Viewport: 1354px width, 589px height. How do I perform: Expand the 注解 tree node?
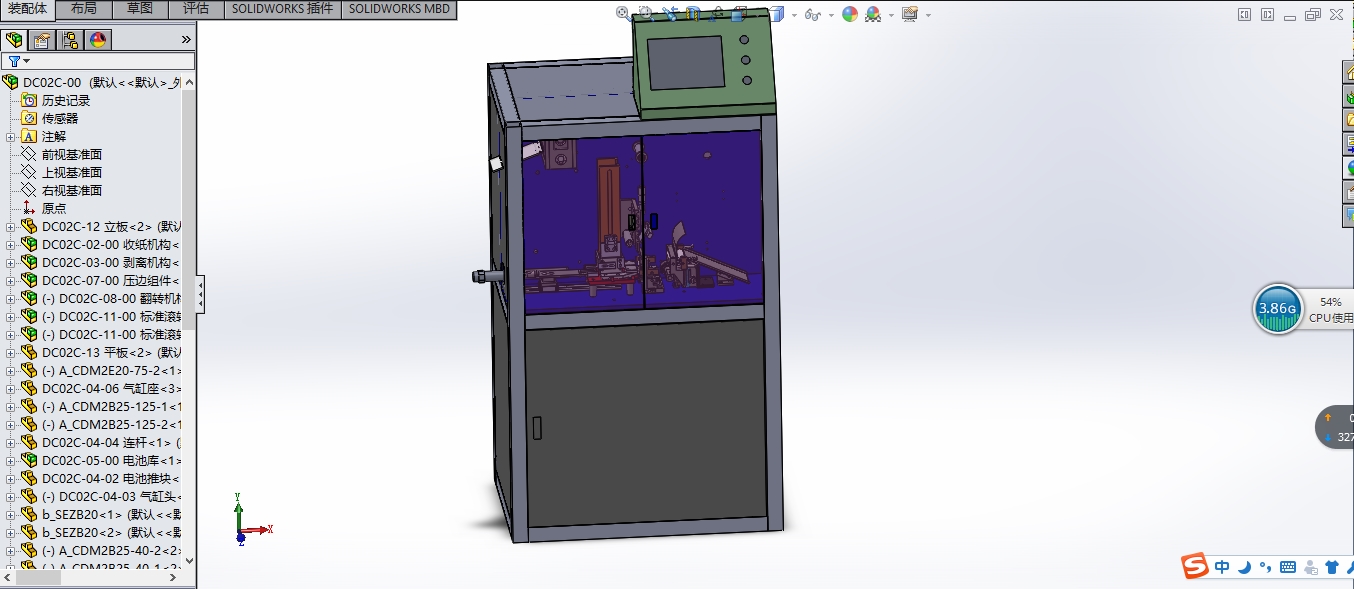tap(11, 137)
